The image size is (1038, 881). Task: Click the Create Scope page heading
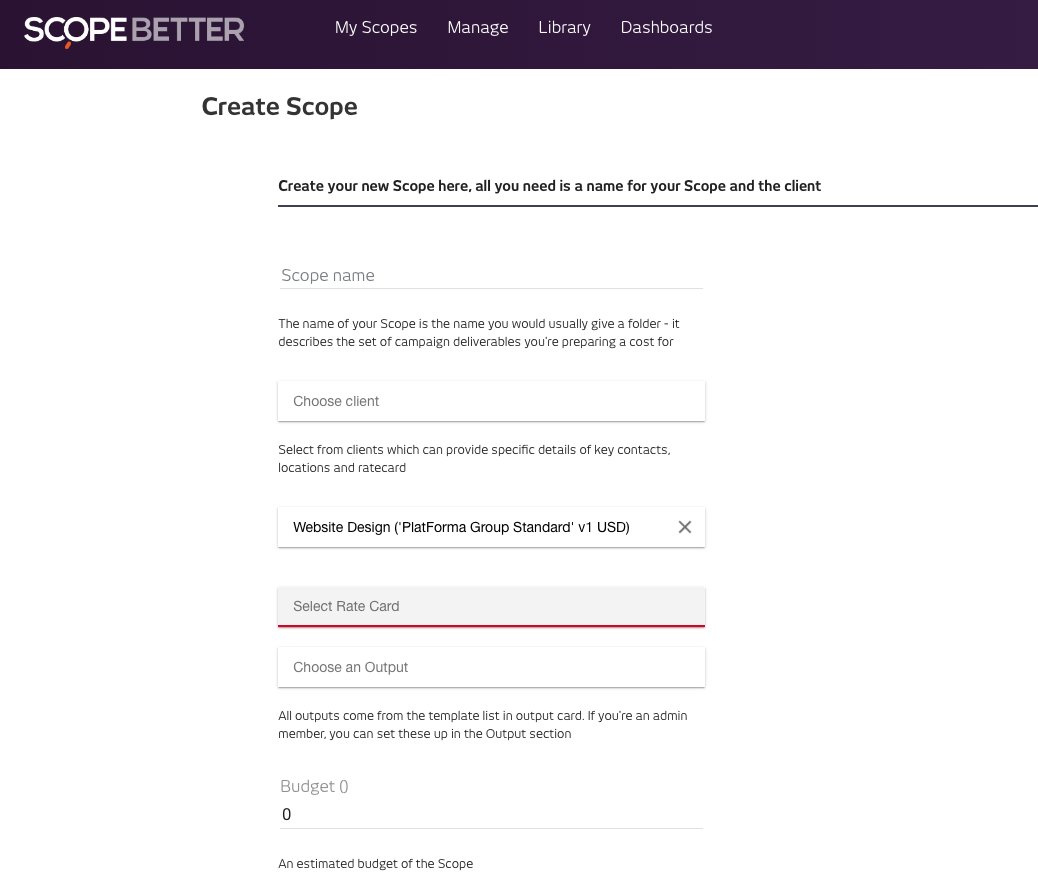[279, 107]
